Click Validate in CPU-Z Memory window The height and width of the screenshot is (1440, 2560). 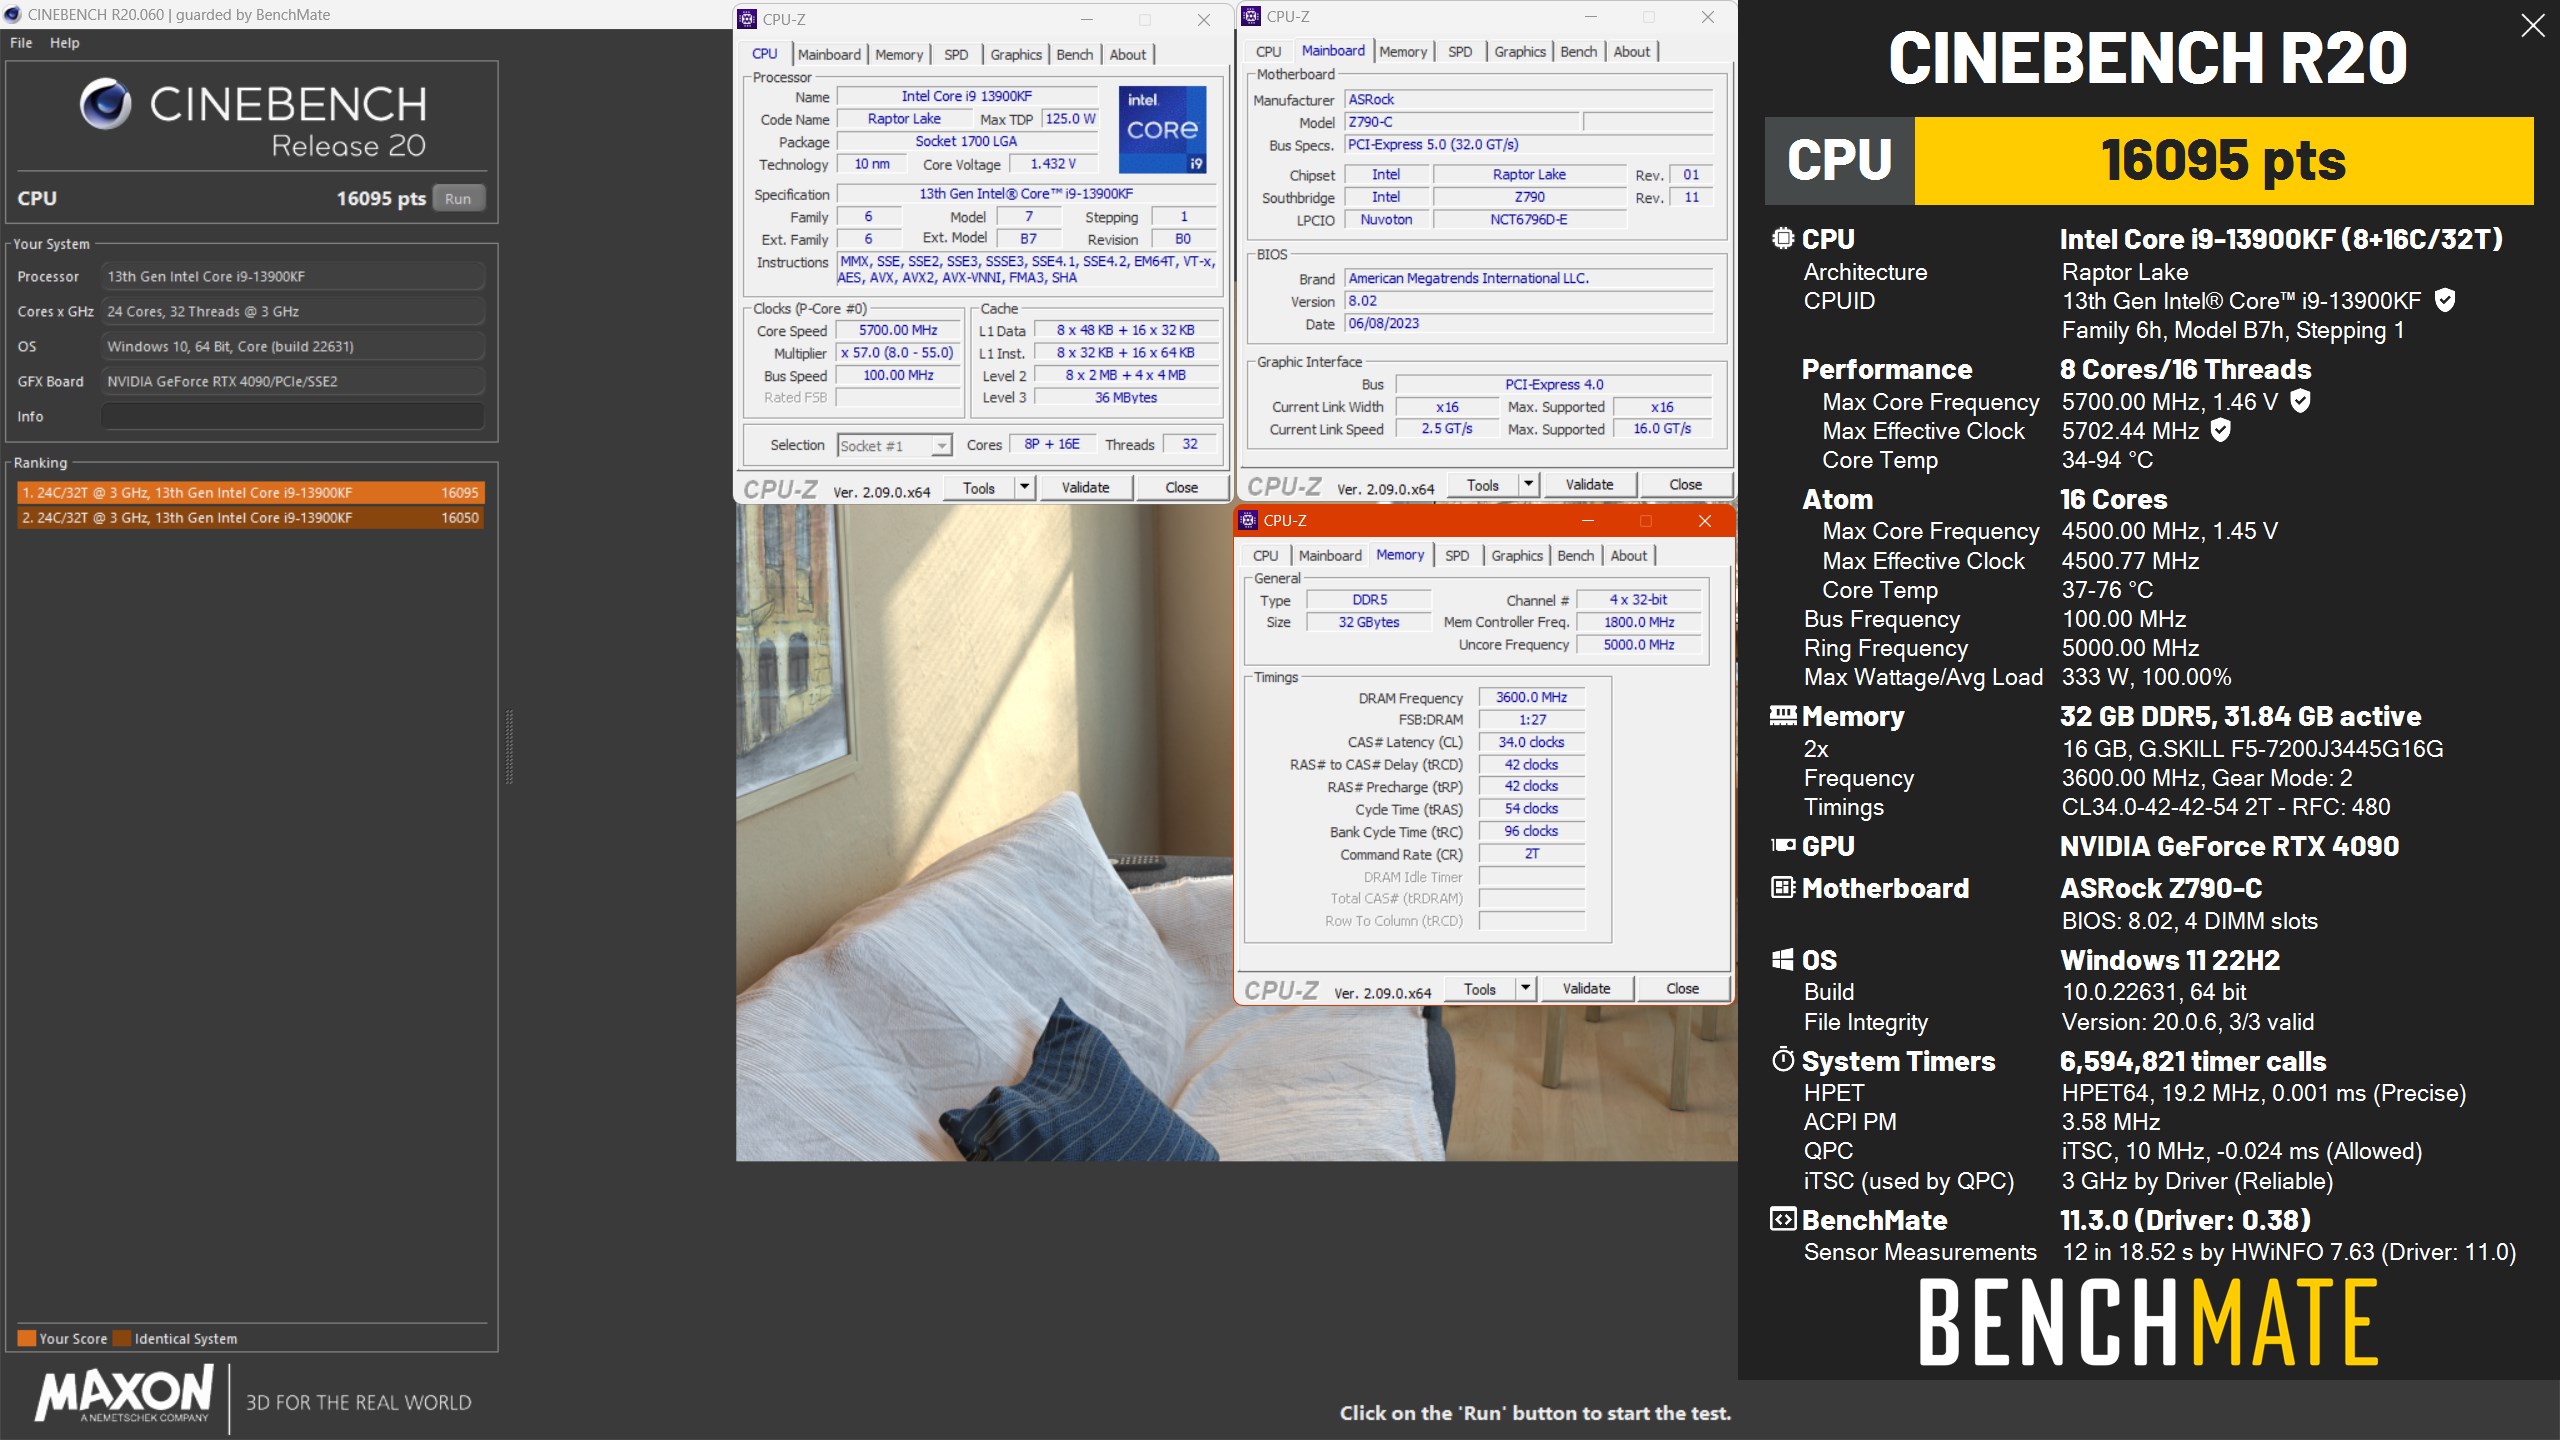point(1586,988)
